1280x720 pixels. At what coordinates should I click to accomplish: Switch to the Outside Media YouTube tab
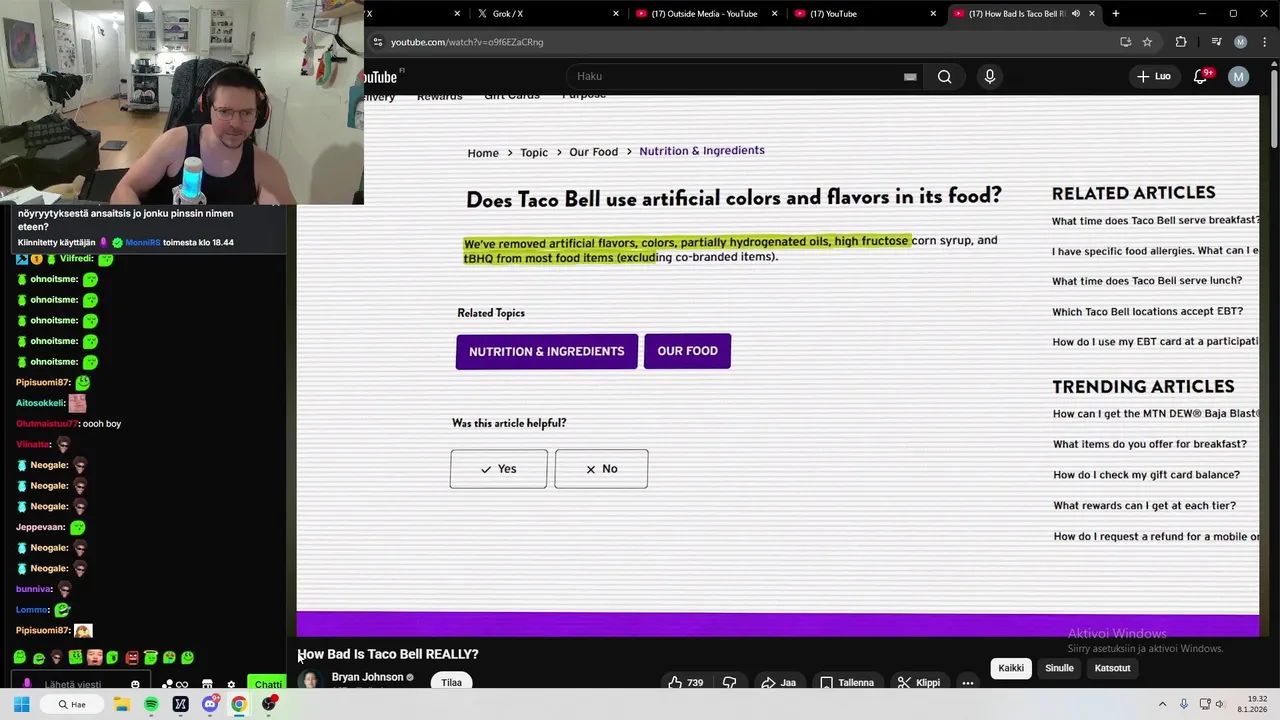(x=705, y=14)
